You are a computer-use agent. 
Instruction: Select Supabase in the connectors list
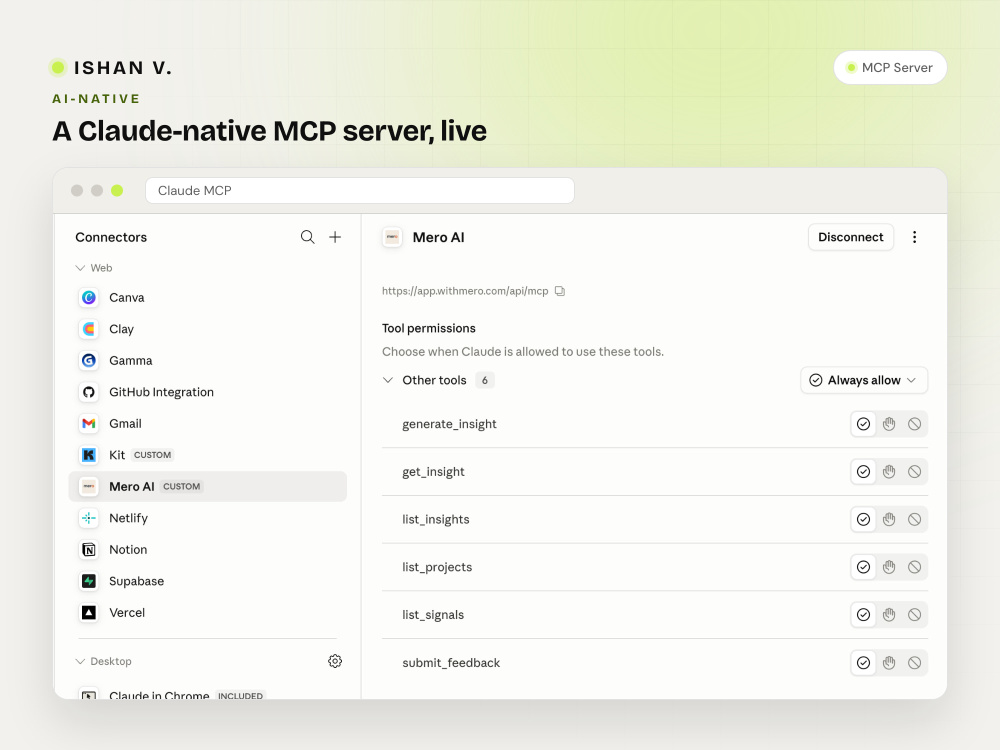pos(207,581)
